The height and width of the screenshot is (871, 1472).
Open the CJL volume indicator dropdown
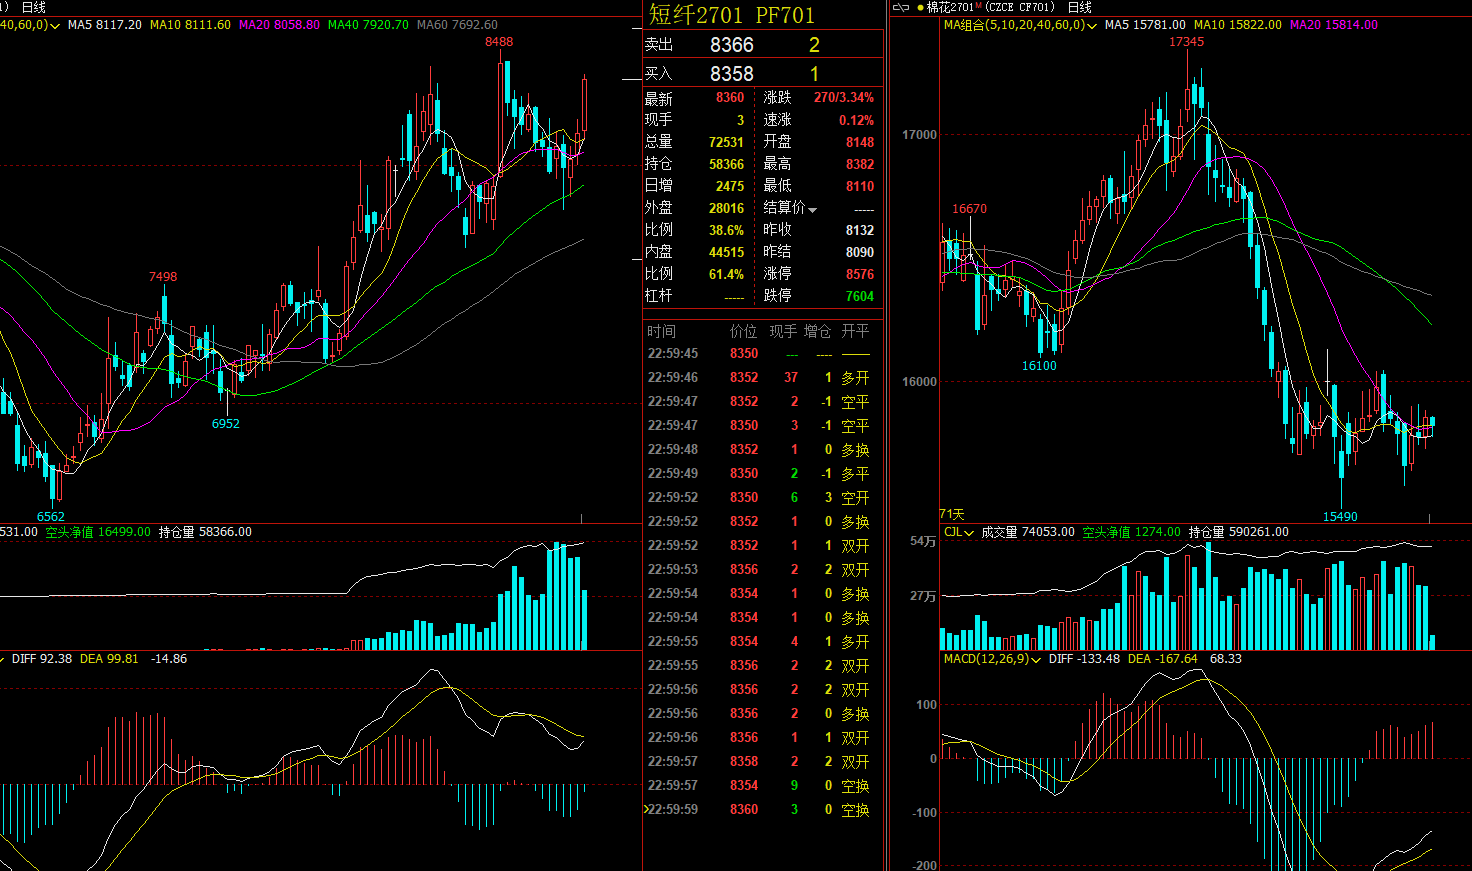point(969,533)
